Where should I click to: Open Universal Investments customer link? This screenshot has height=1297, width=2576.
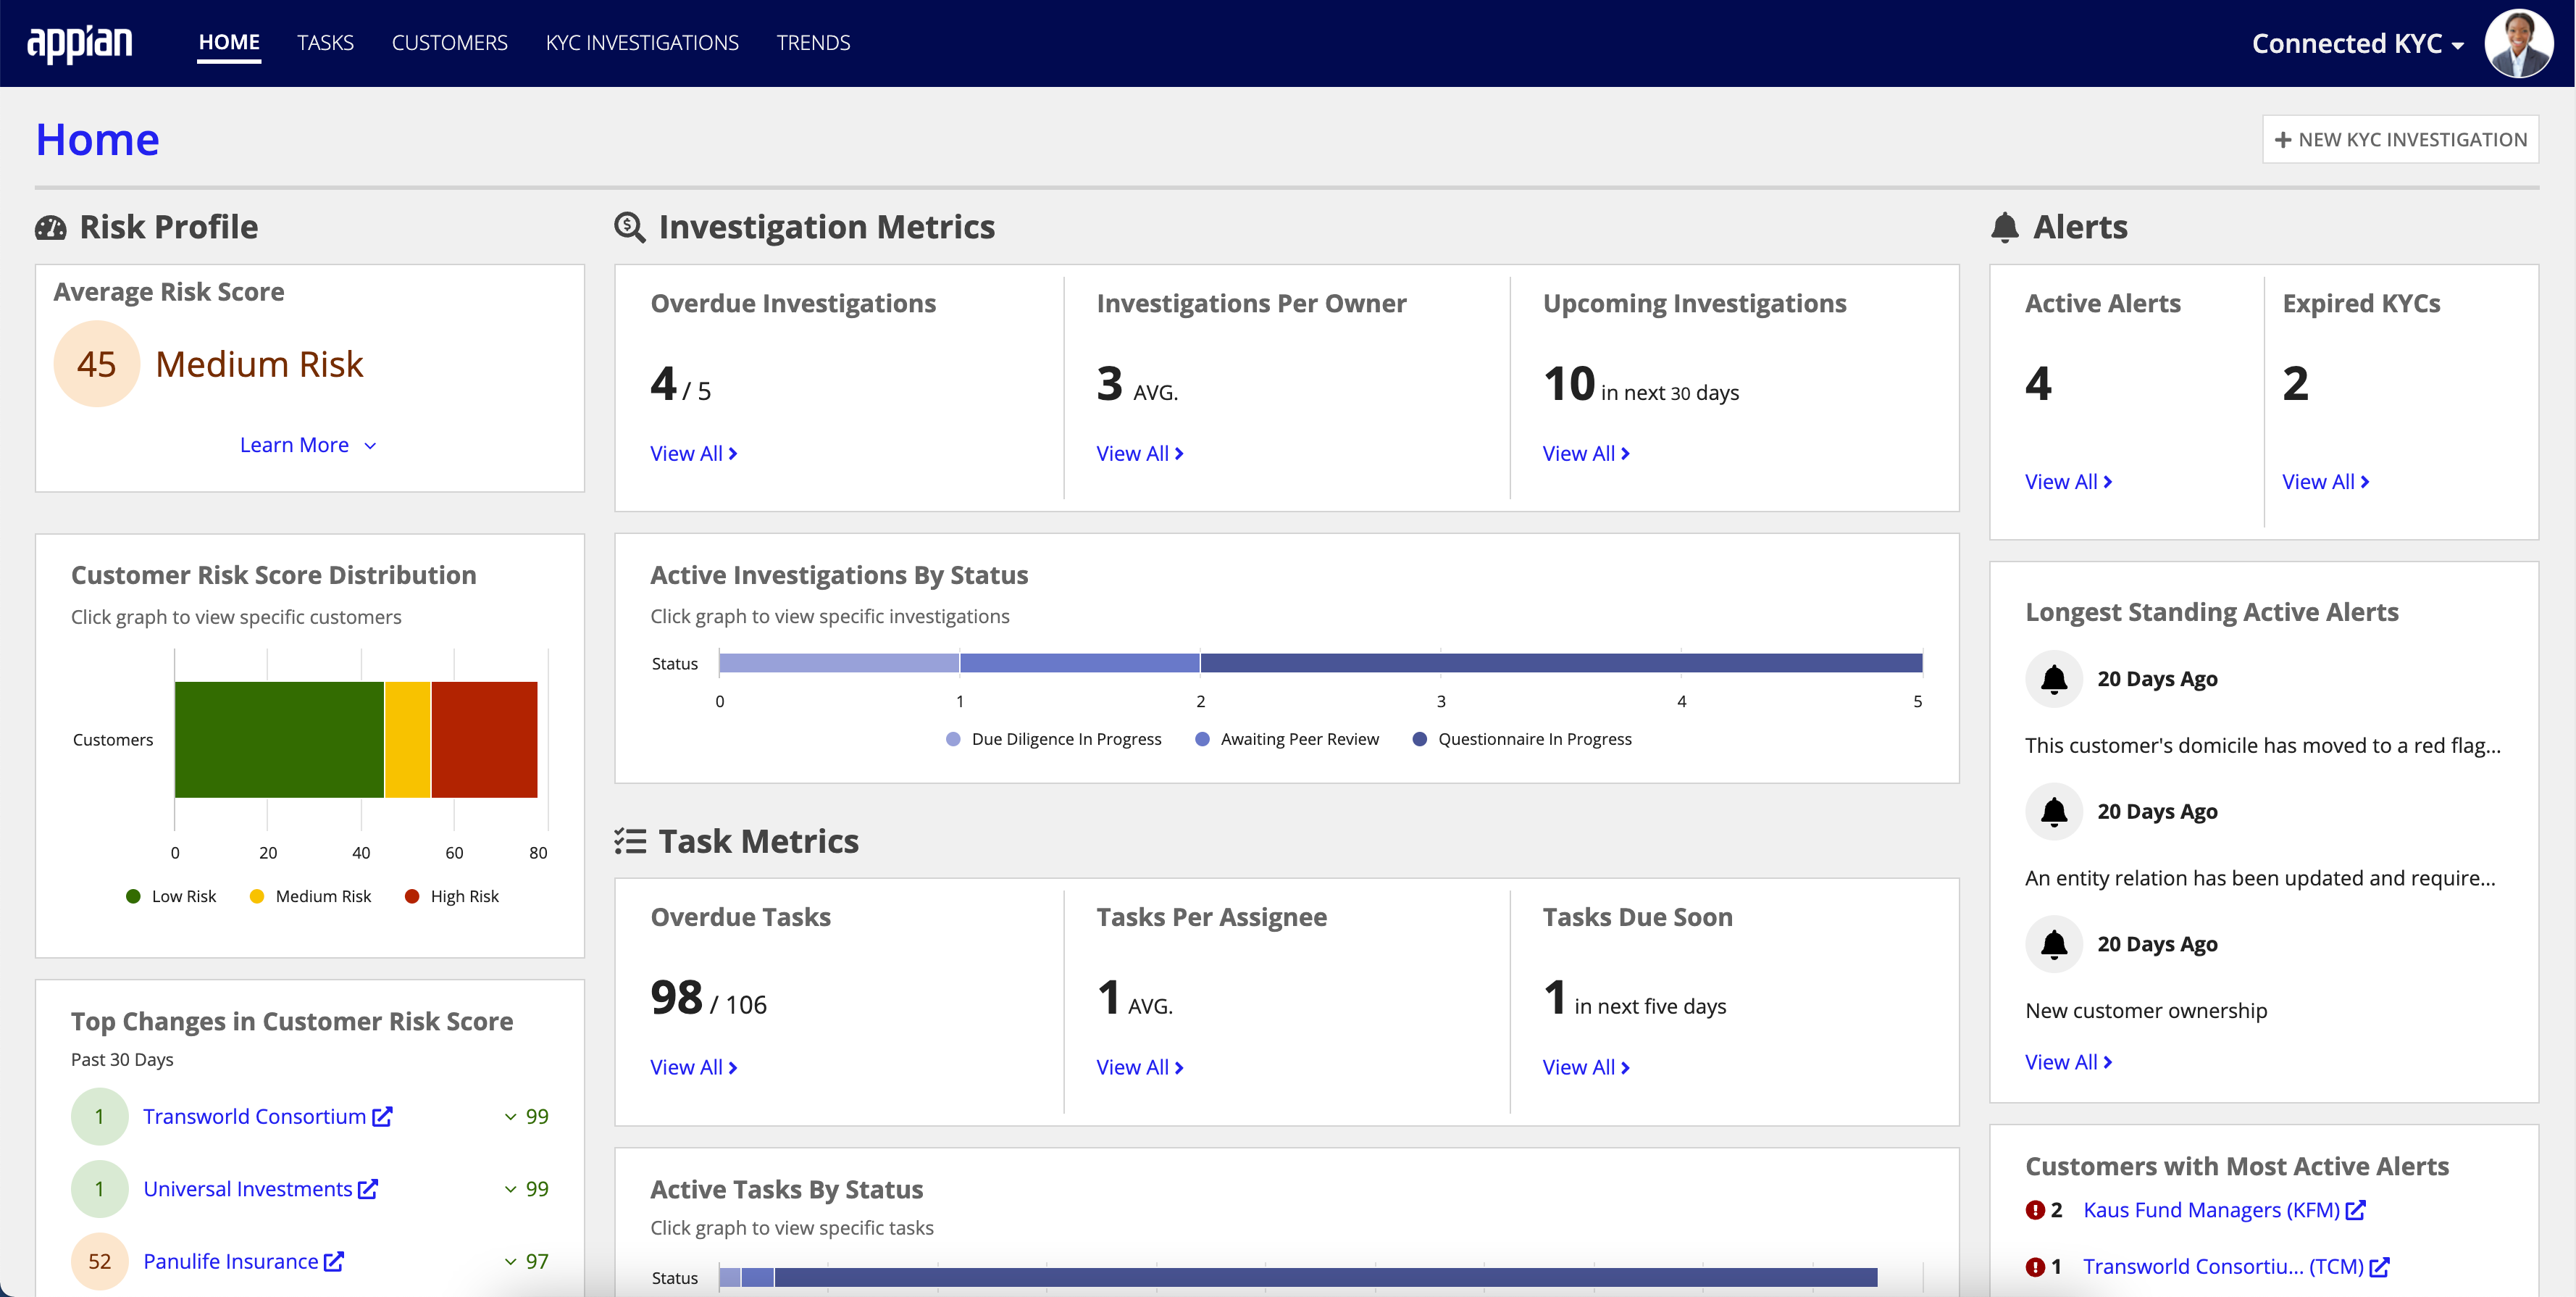pos(247,1189)
